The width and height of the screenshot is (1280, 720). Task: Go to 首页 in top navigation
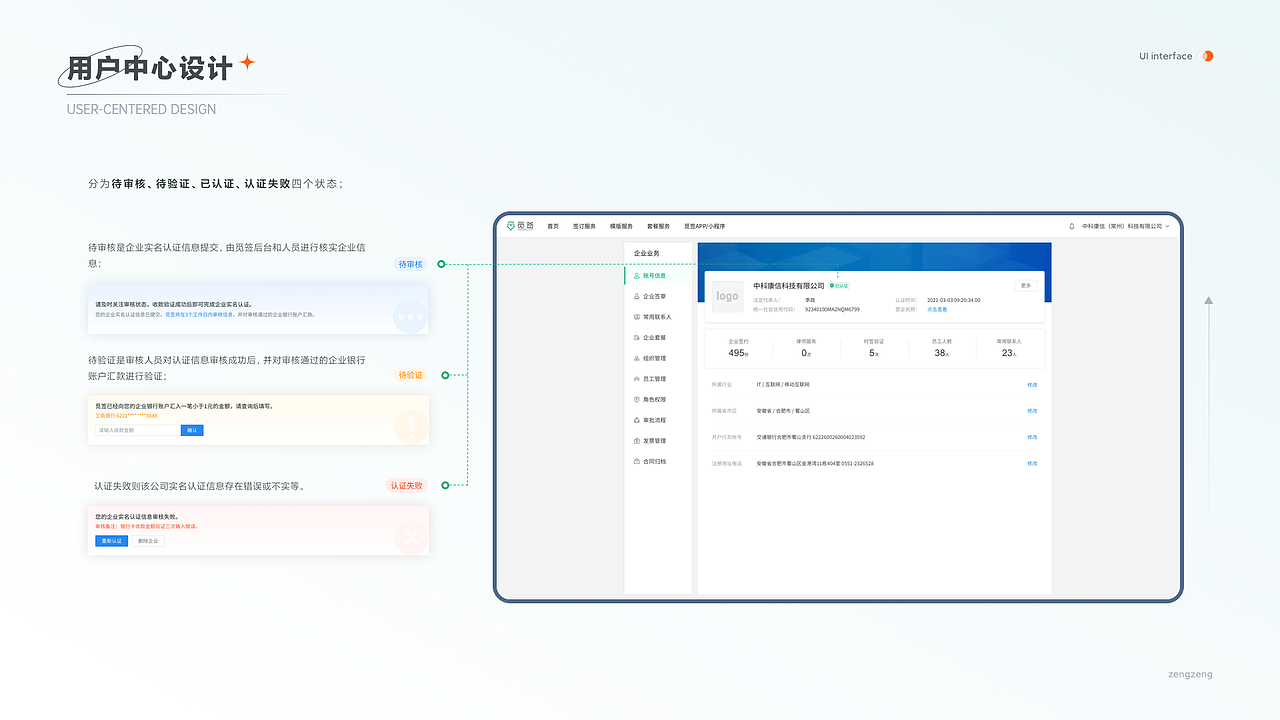tap(553, 226)
